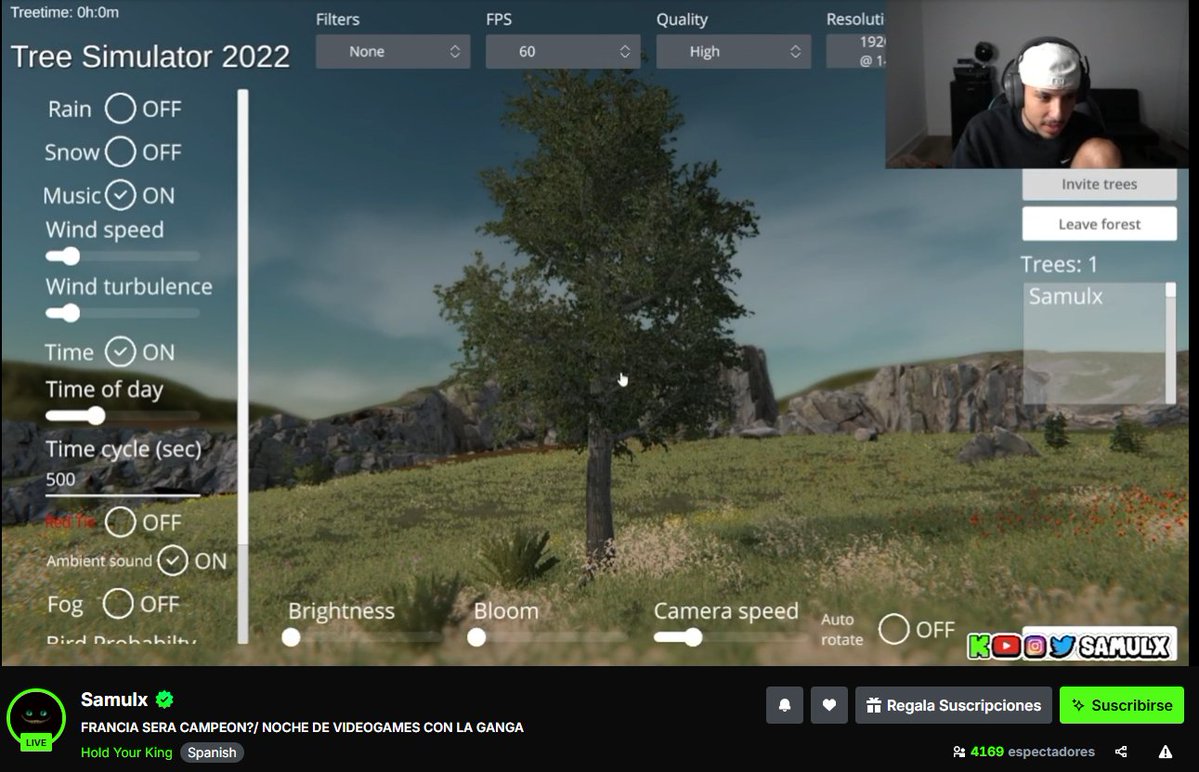Turn on Auto rotate toggle
Image resolution: width=1199 pixels, height=772 pixels.
[x=893, y=629]
